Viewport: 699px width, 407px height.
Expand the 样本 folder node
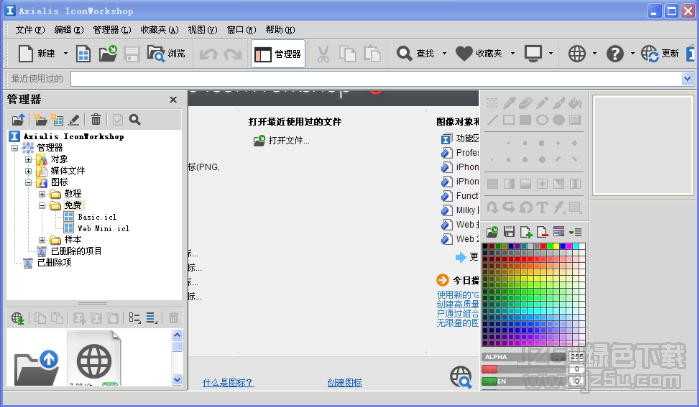42,240
